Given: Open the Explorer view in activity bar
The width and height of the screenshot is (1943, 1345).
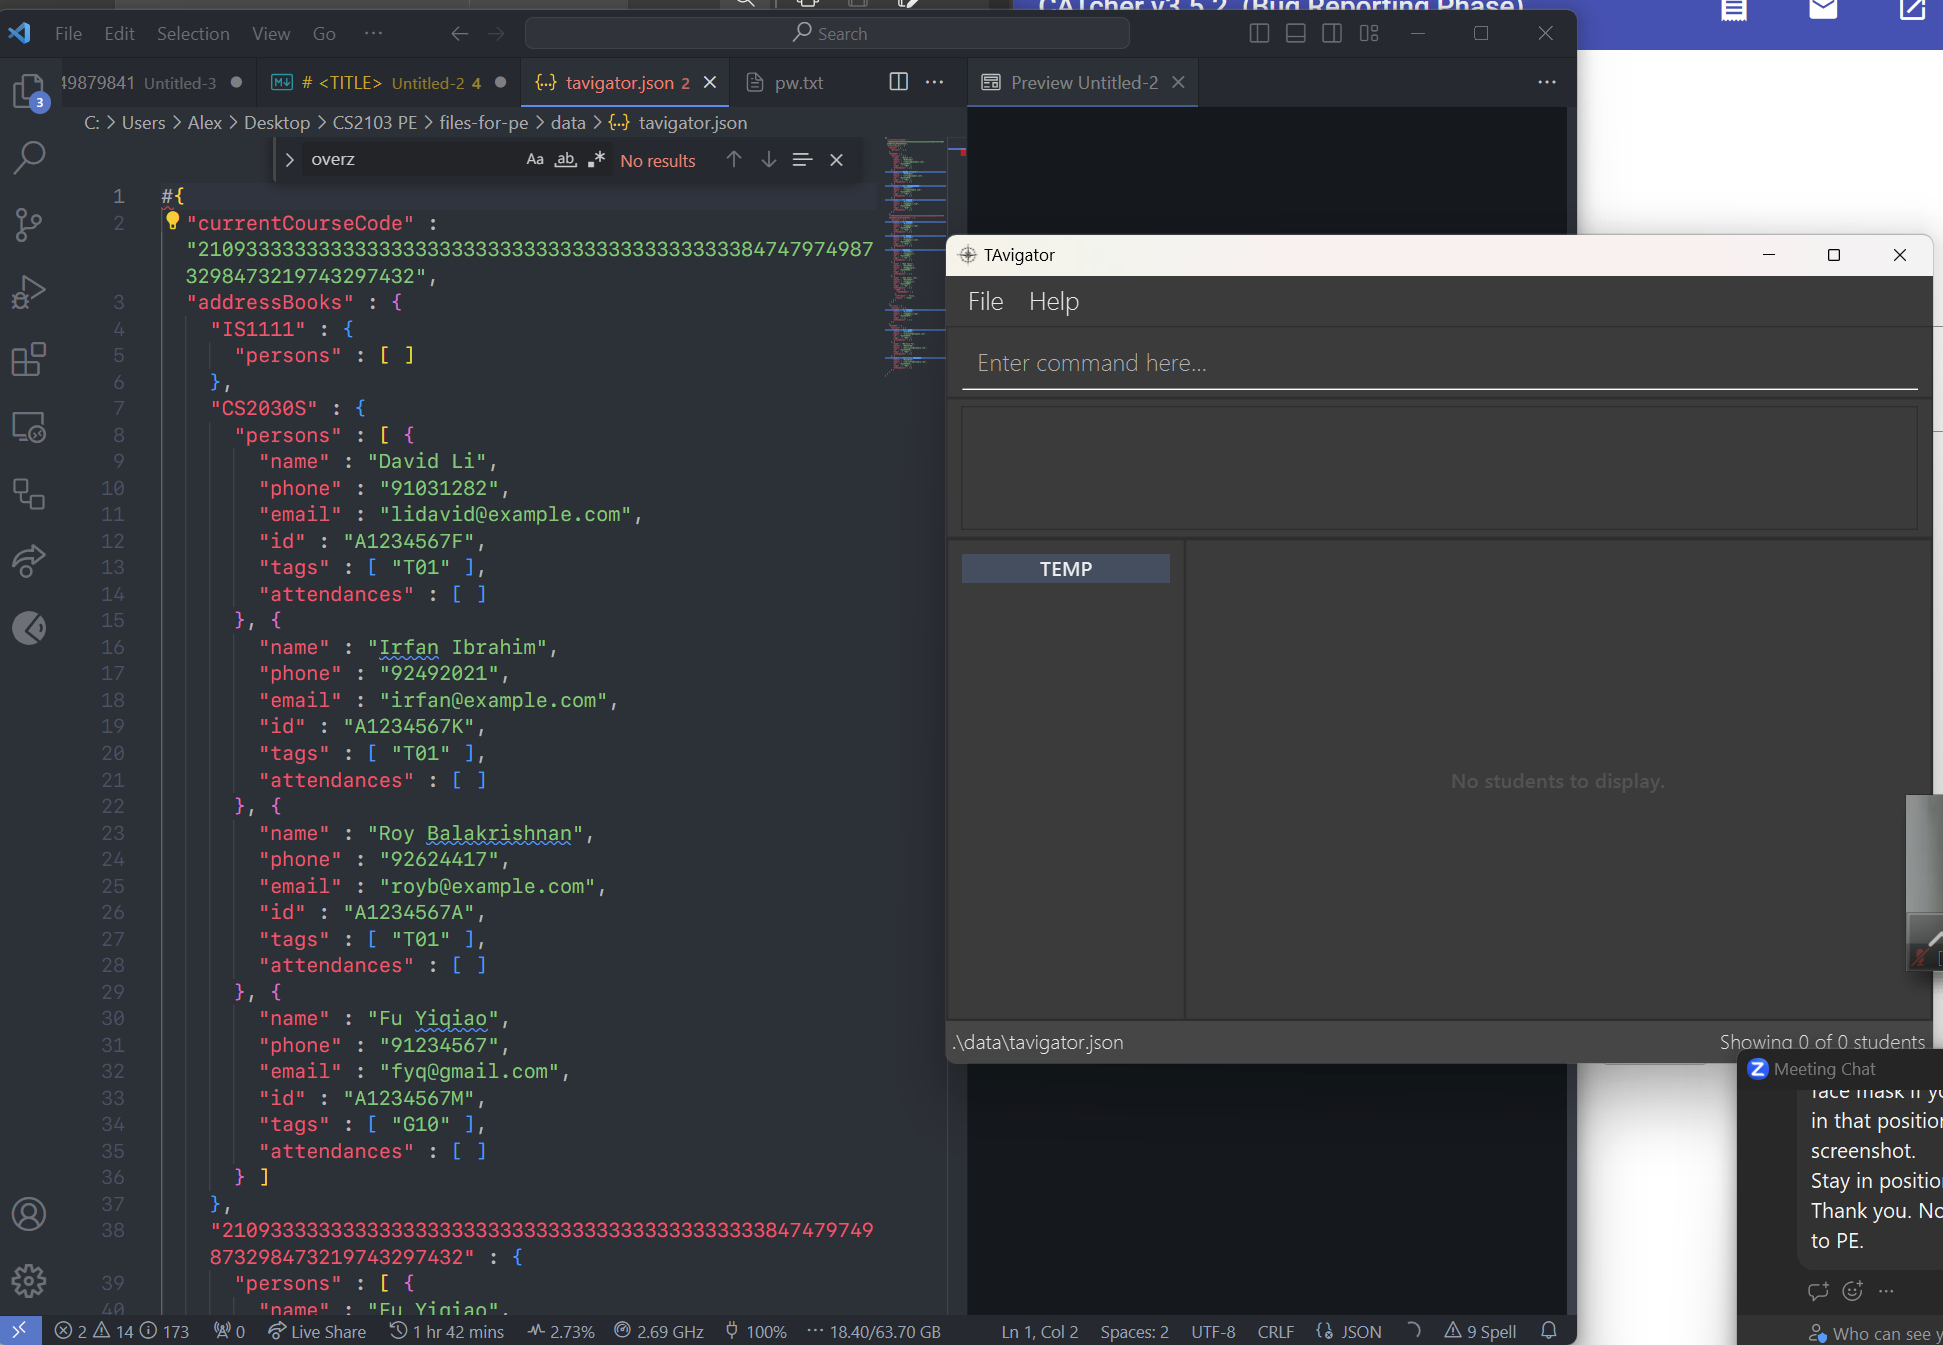Looking at the screenshot, I should (x=29, y=91).
